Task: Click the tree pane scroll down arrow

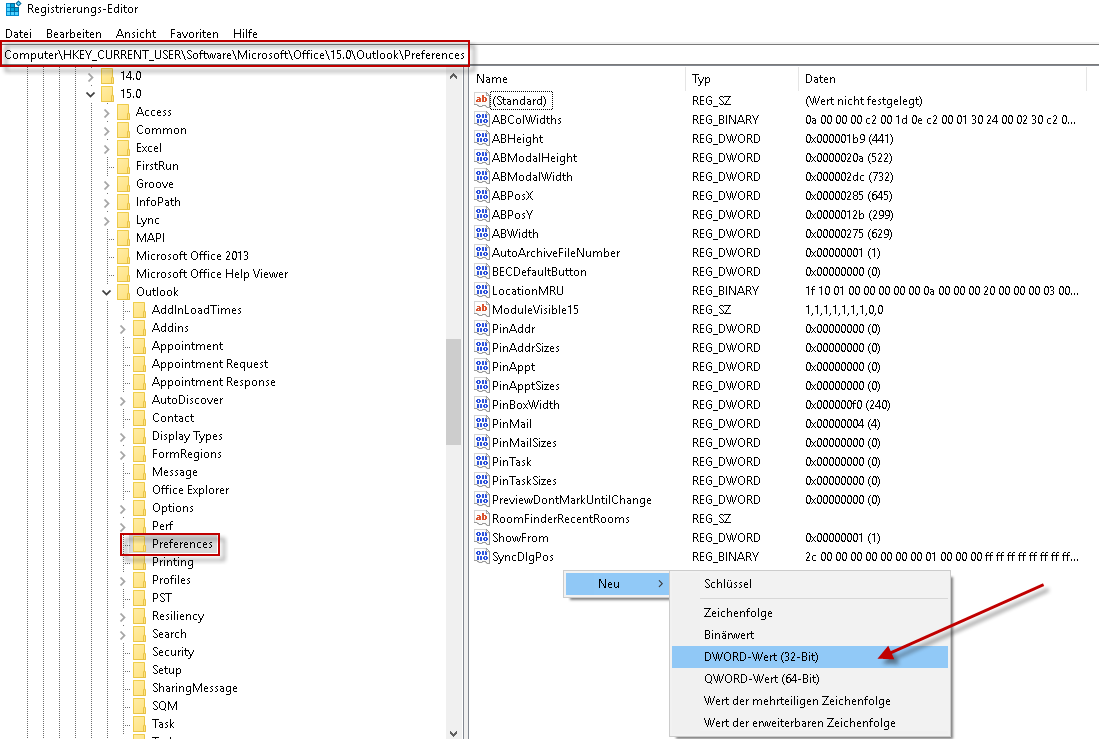Action: tap(453, 733)
